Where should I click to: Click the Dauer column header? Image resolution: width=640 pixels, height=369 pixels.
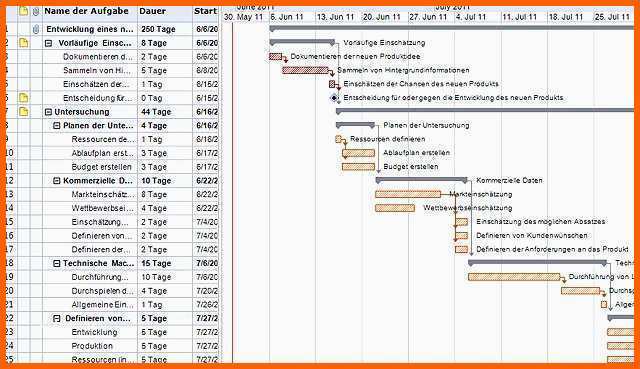click(x=152, y=11)
